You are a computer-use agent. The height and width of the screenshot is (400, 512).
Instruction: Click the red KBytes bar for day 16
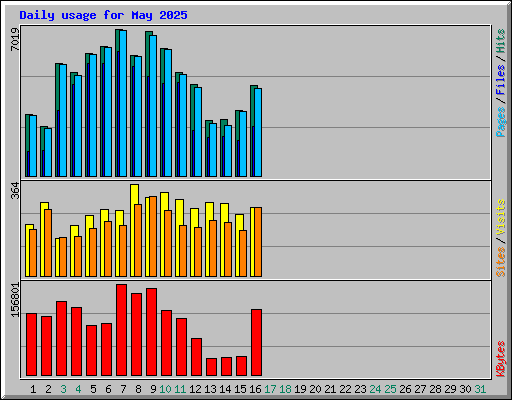256,343
